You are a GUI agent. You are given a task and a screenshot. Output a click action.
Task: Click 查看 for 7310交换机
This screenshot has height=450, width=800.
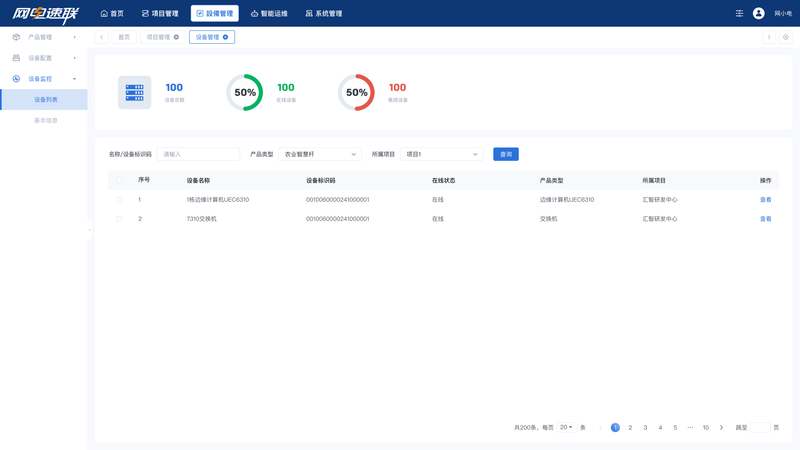click(765, 219)
